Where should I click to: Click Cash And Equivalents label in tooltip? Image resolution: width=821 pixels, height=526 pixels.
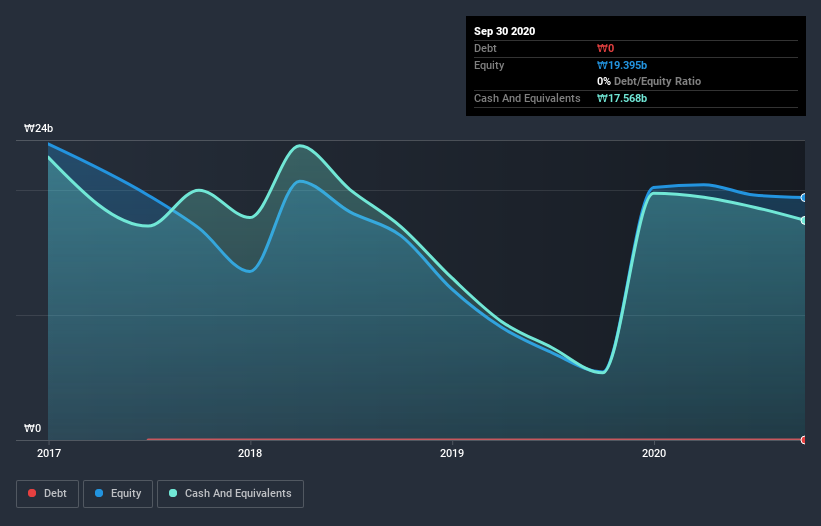click(x=527, y=98)
